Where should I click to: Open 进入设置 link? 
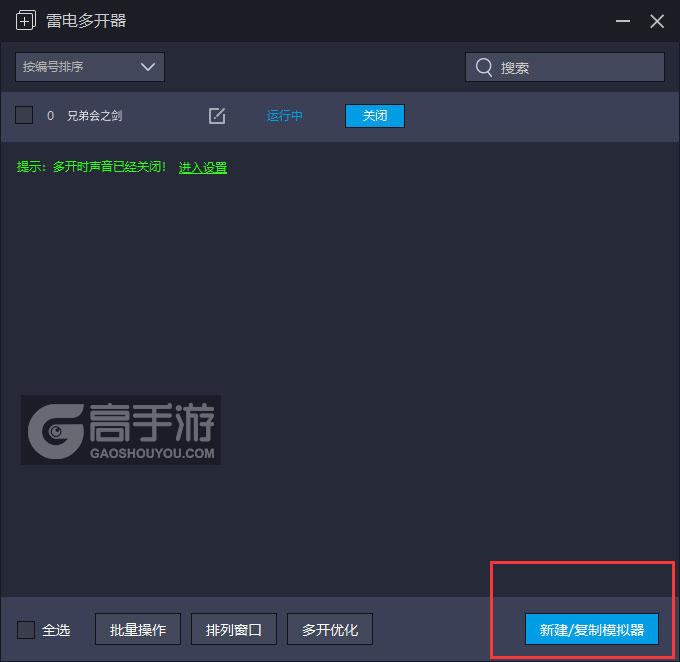tap(203, 167)
